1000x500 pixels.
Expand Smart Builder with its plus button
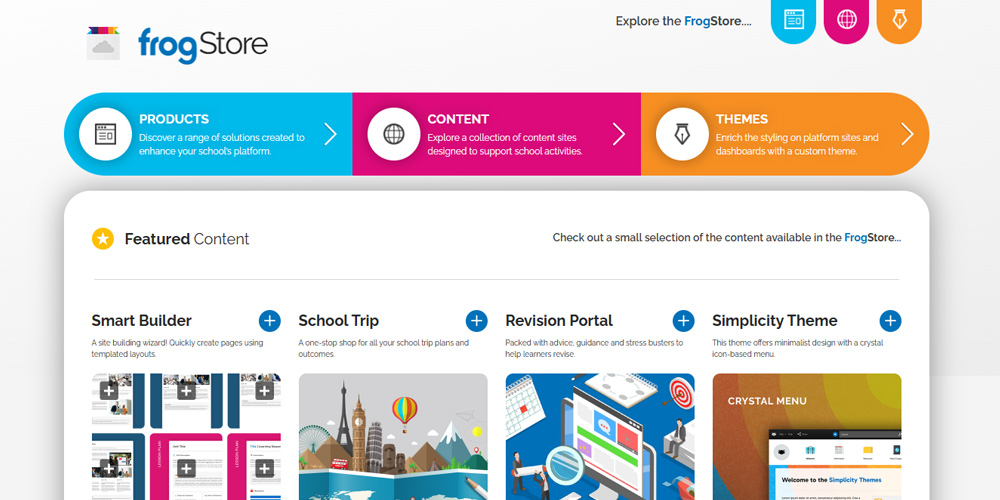(270, 320)
